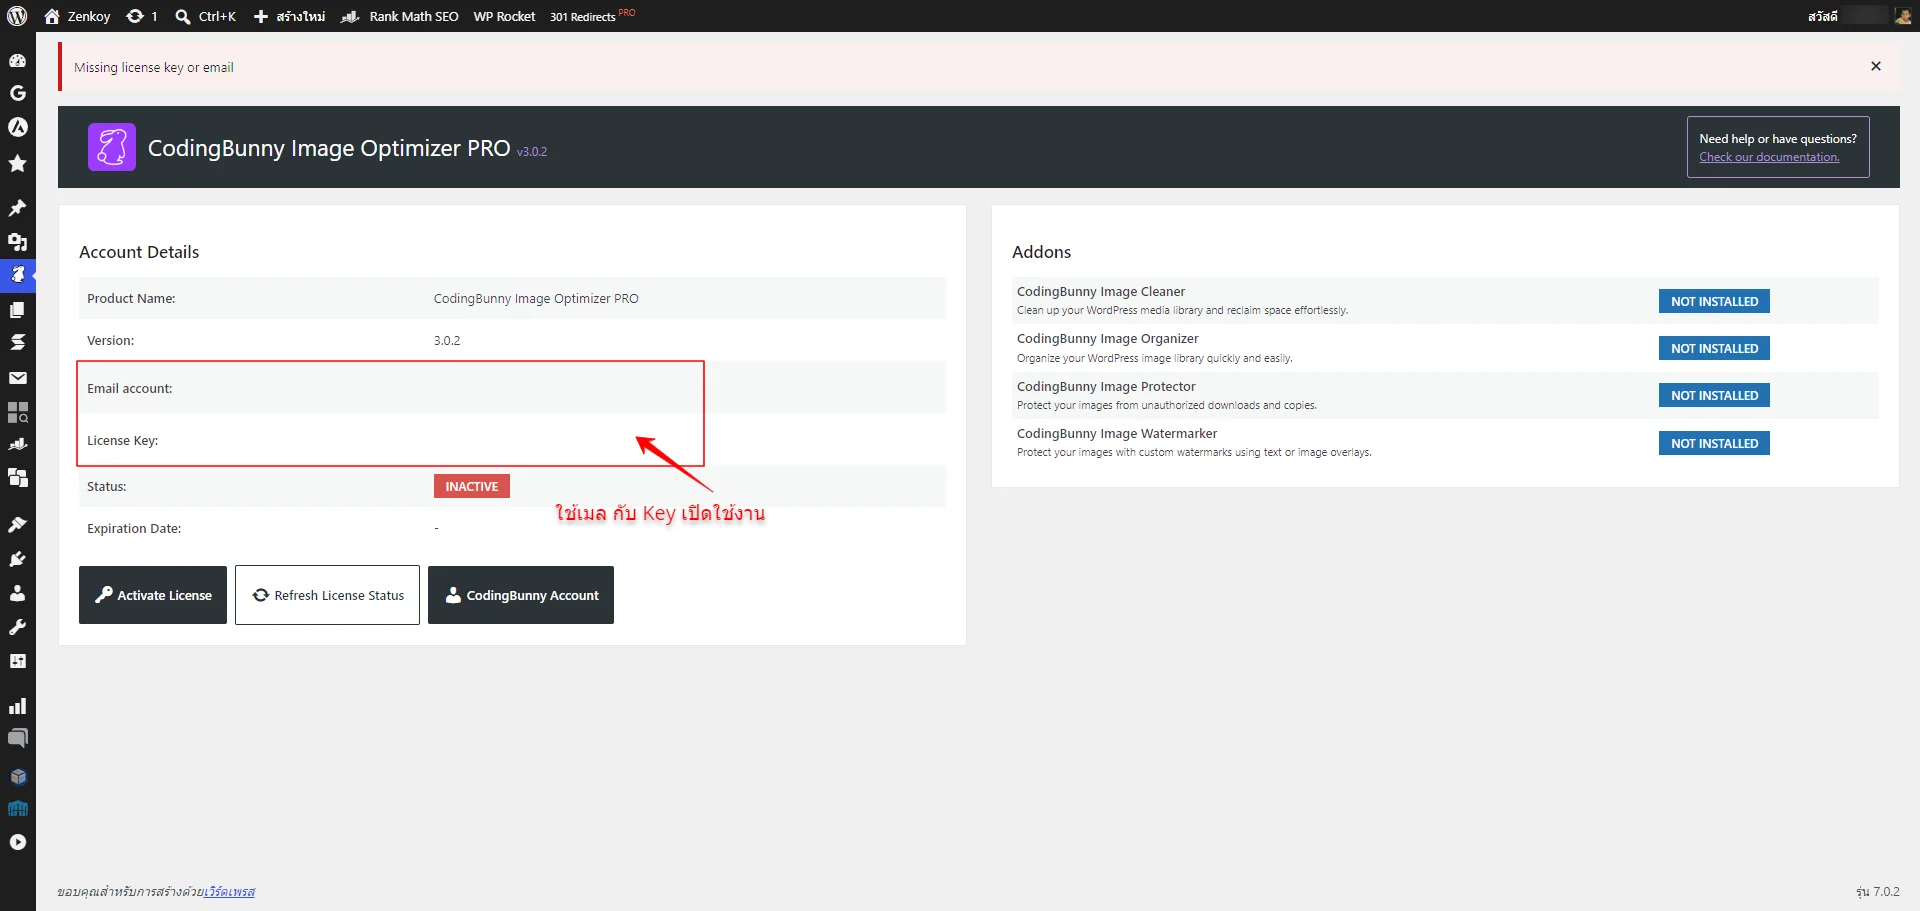Click the Email account field row
The height and width of the screenshot is (911, 1920).
coord(512,388)
